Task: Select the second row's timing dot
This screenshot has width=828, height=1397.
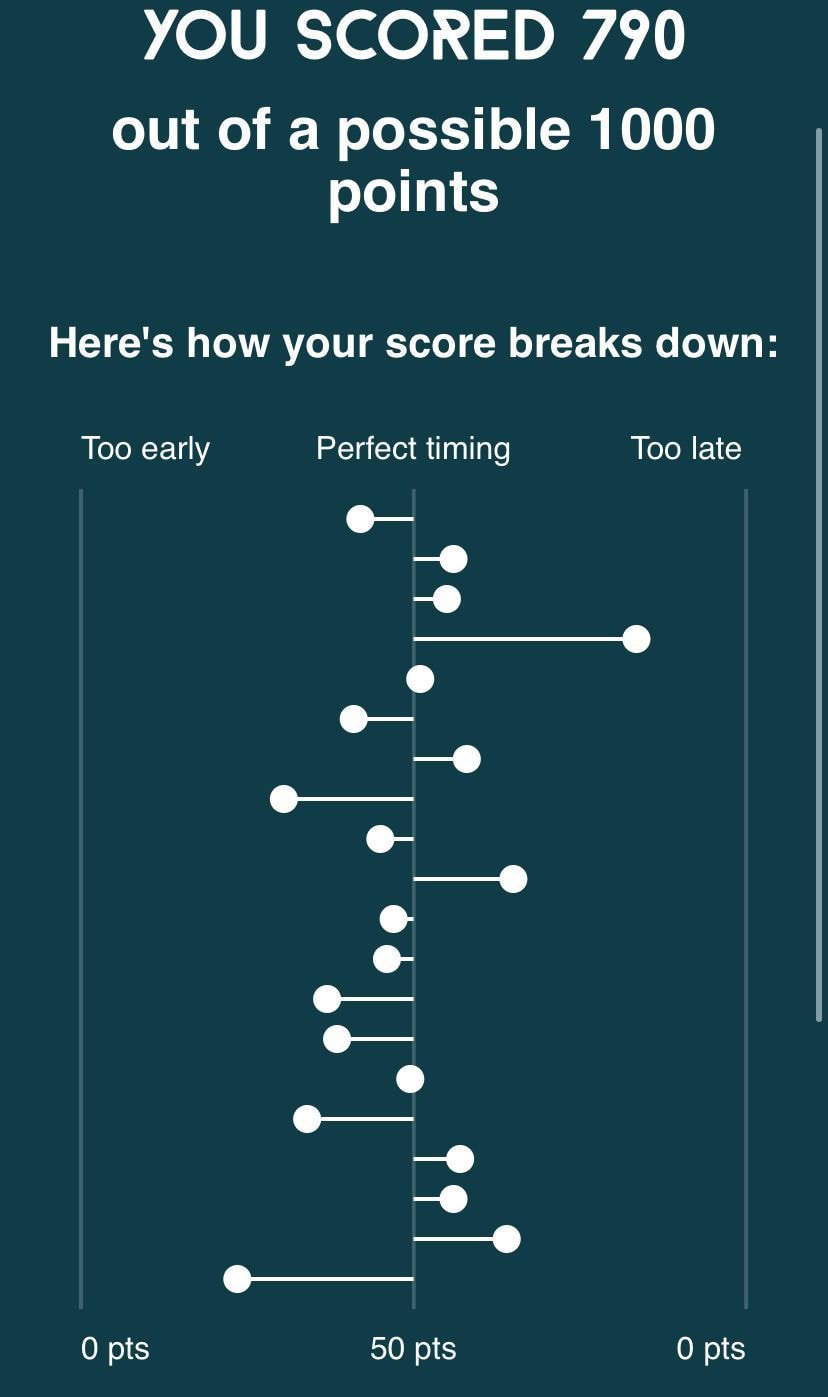Action: click(454, 559)
